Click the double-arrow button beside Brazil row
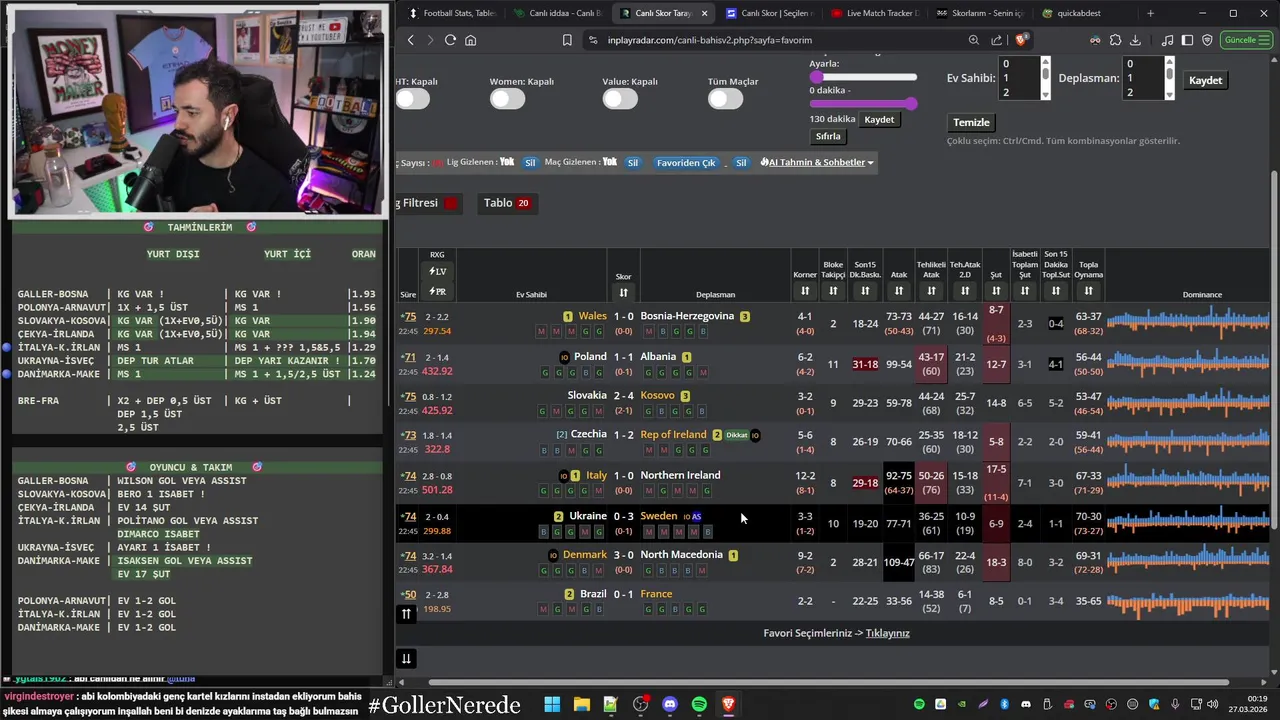 point(406,614)
